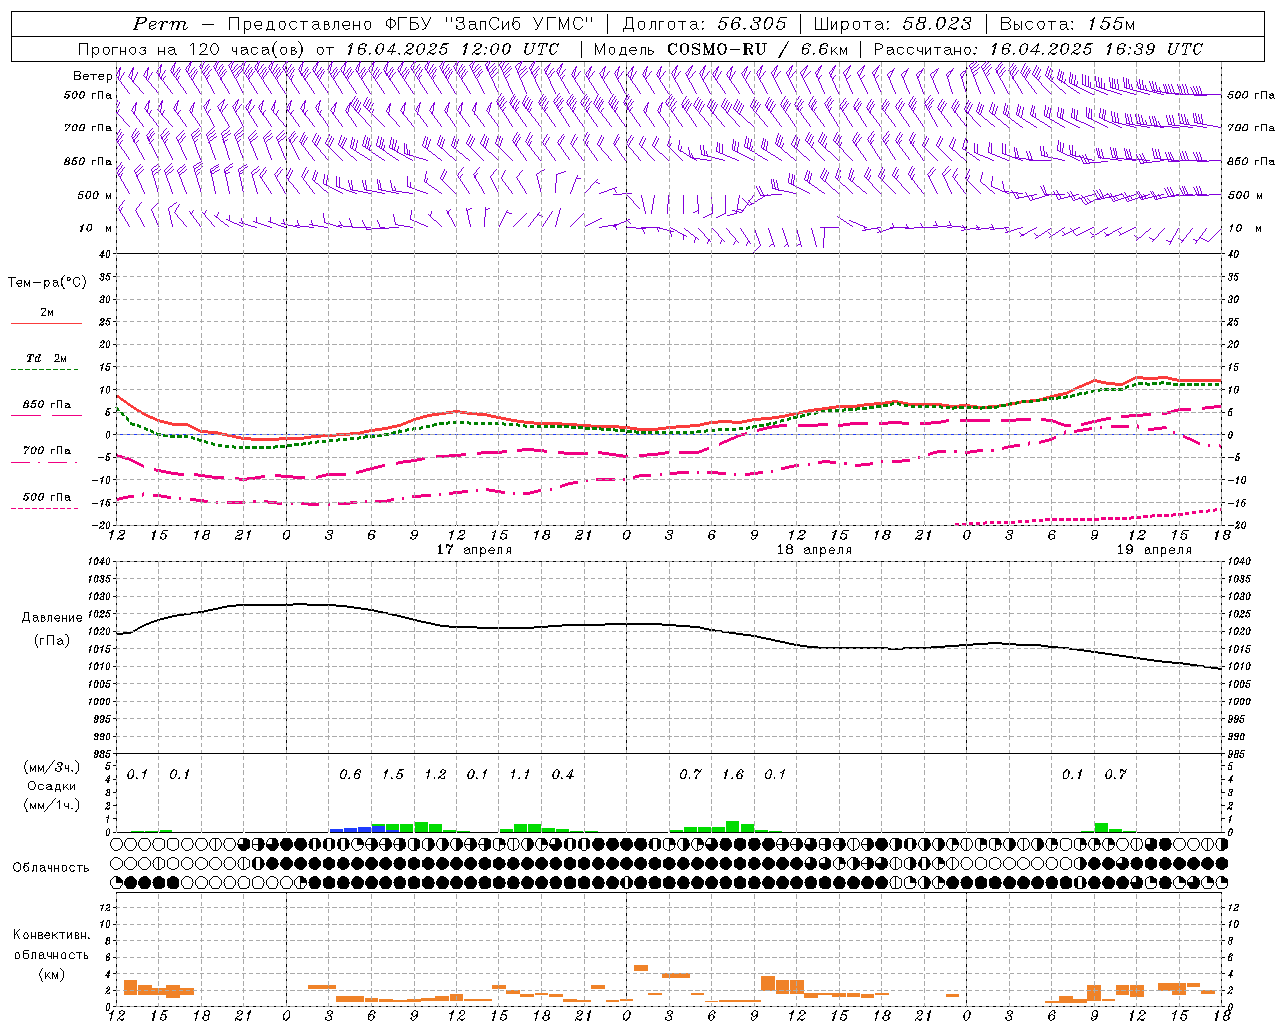Screen dimensions: 1280x1024
Task: Click the "0.6" precipitation amount
Action: point(350,775)
